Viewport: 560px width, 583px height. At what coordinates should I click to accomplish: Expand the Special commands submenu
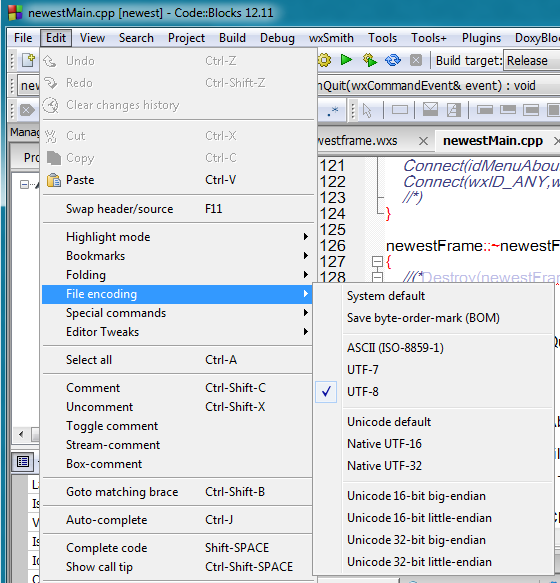point(177,313)
